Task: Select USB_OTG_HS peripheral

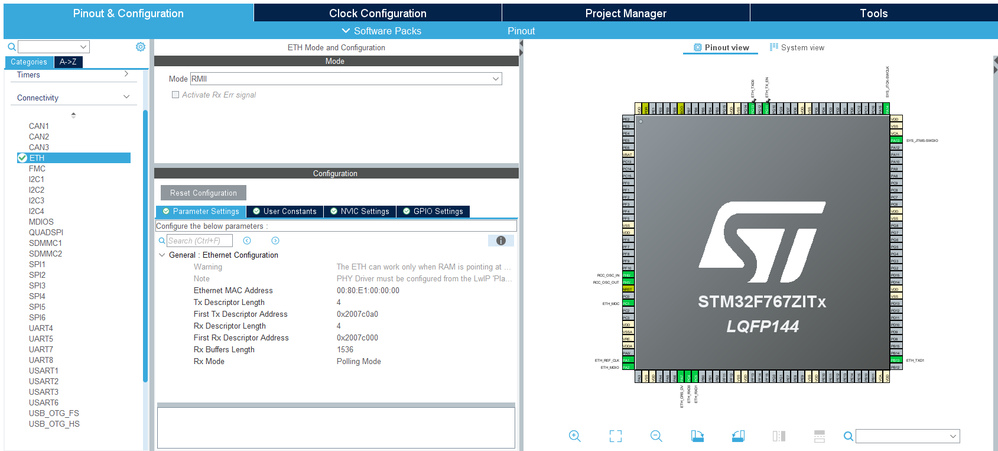Action: 54,424
